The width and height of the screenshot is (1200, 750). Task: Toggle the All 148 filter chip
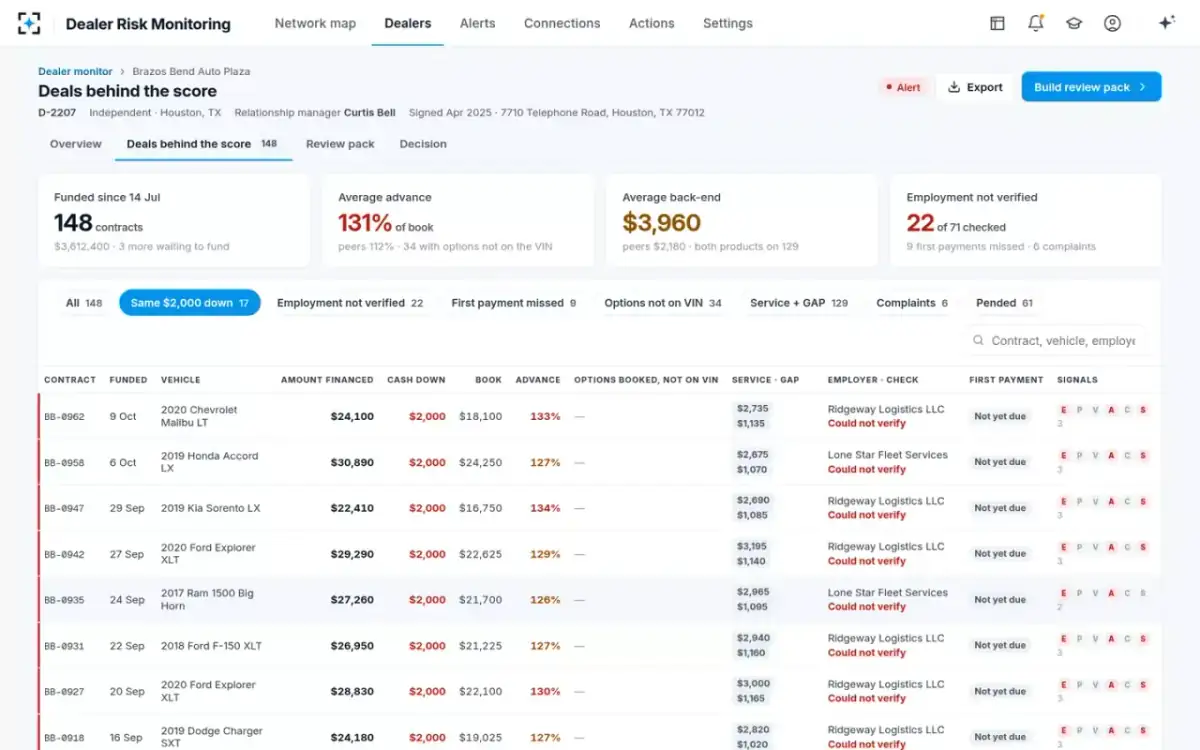point(84,303)
